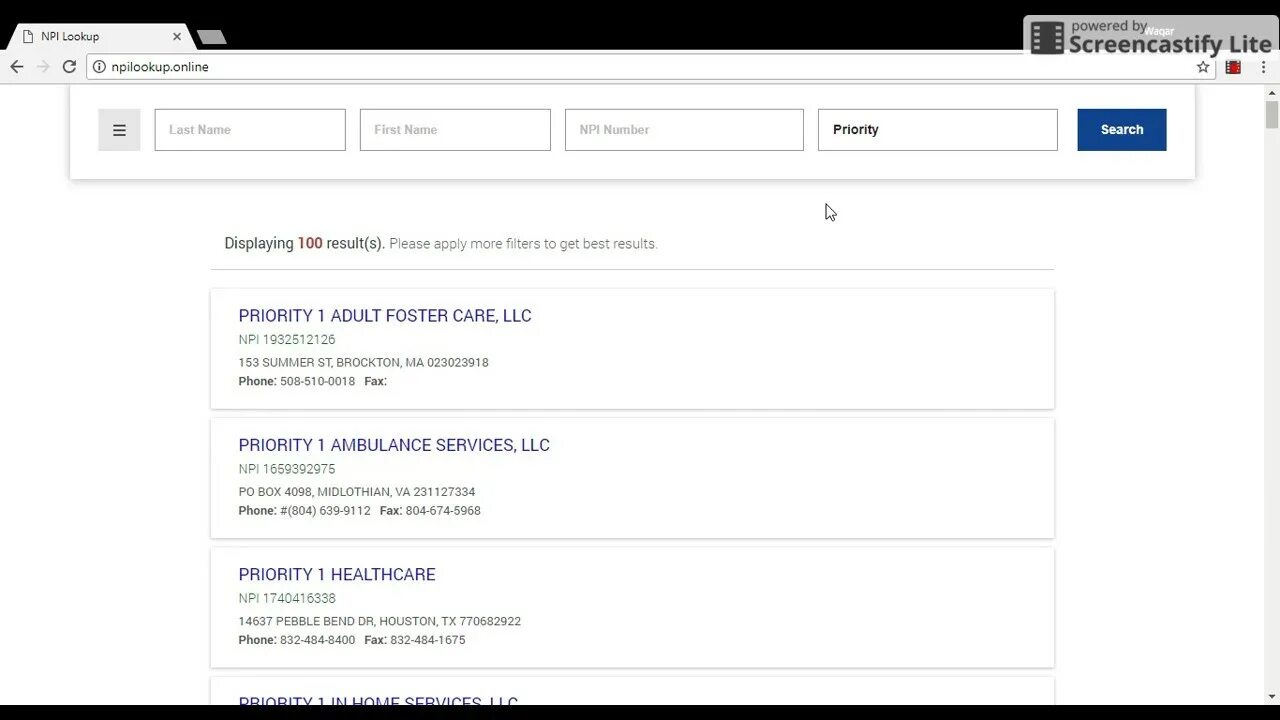The height and width of the screenshot is (720, 1280).
Task: Close the NPI Lookup tab
Action: 177,36
